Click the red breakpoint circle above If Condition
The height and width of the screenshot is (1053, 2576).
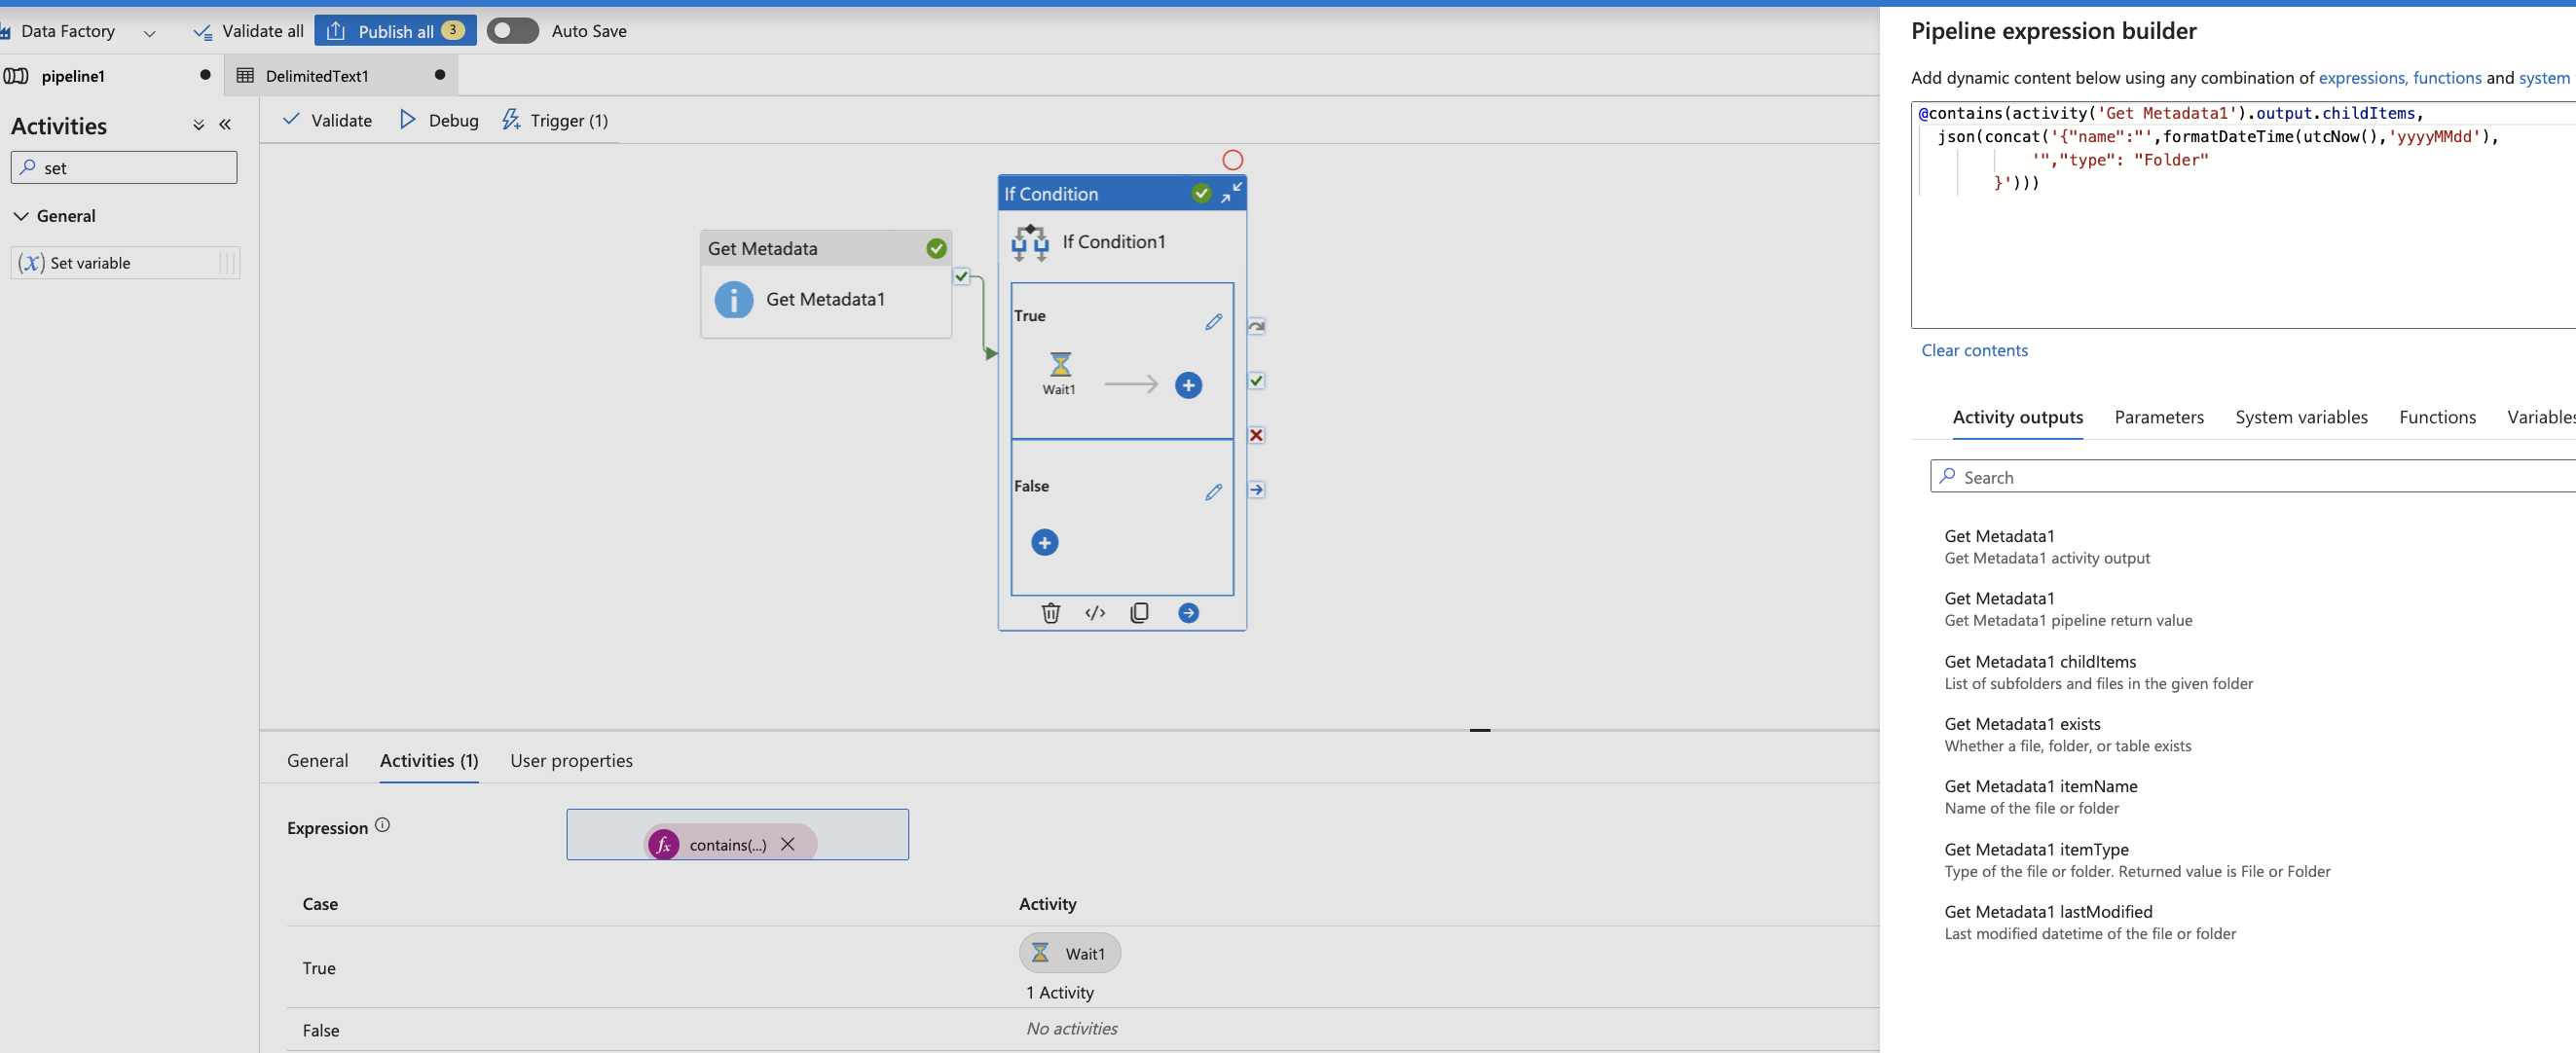1232,160
